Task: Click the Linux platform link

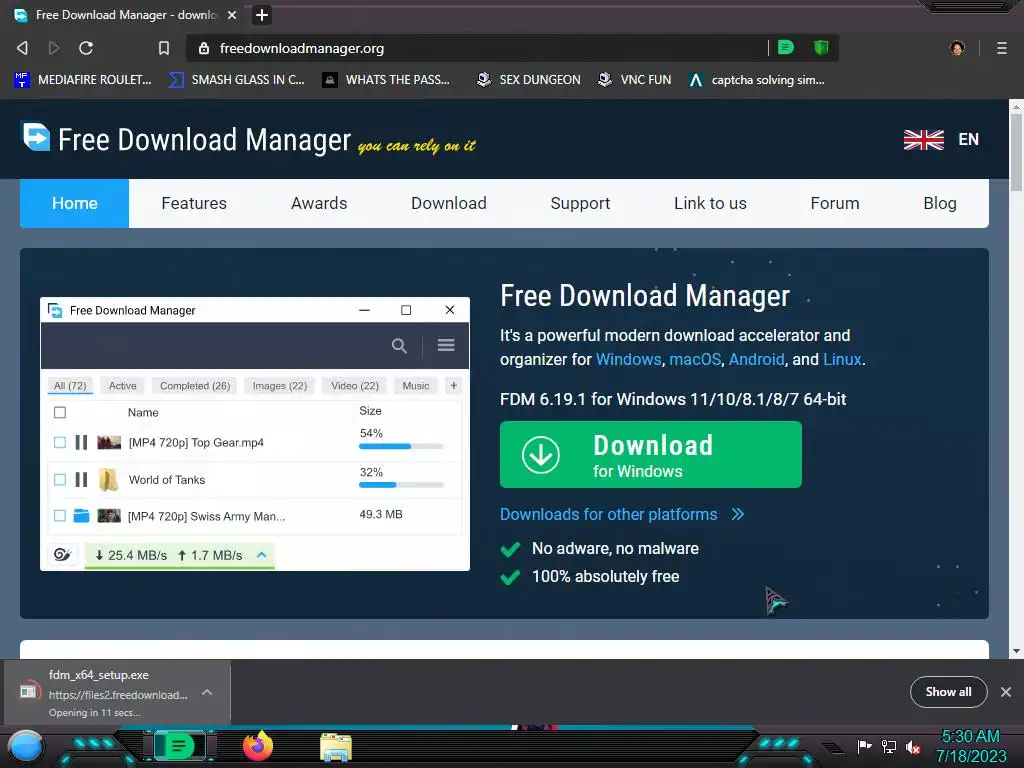Action: [x=842, y=359]
